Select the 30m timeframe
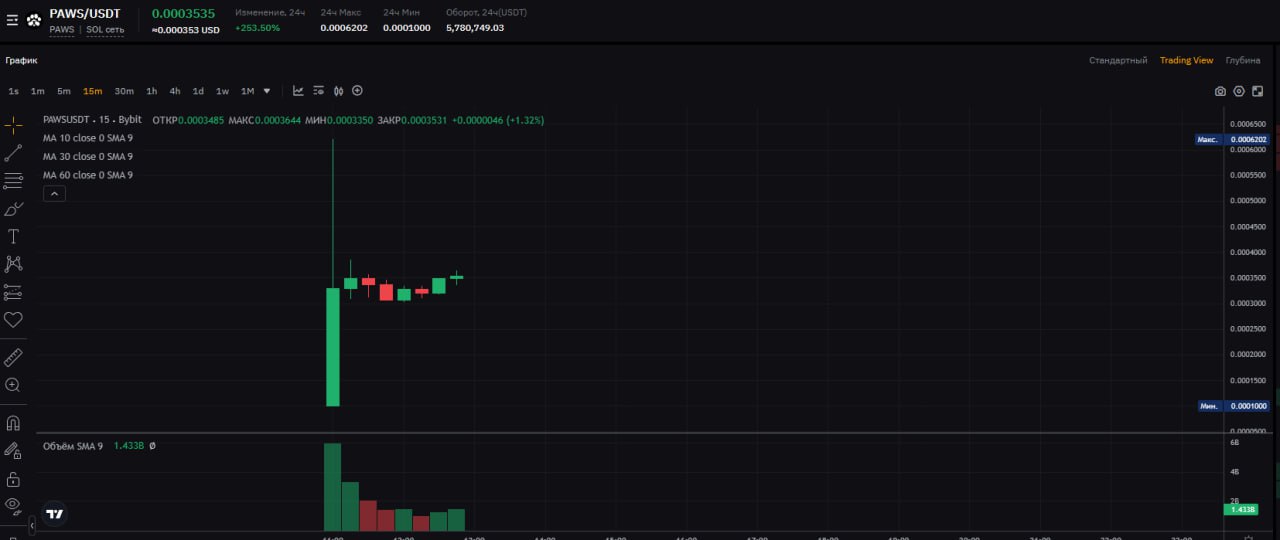The width and height of the screenshot is (1280, 540). (x=124, y=91)
